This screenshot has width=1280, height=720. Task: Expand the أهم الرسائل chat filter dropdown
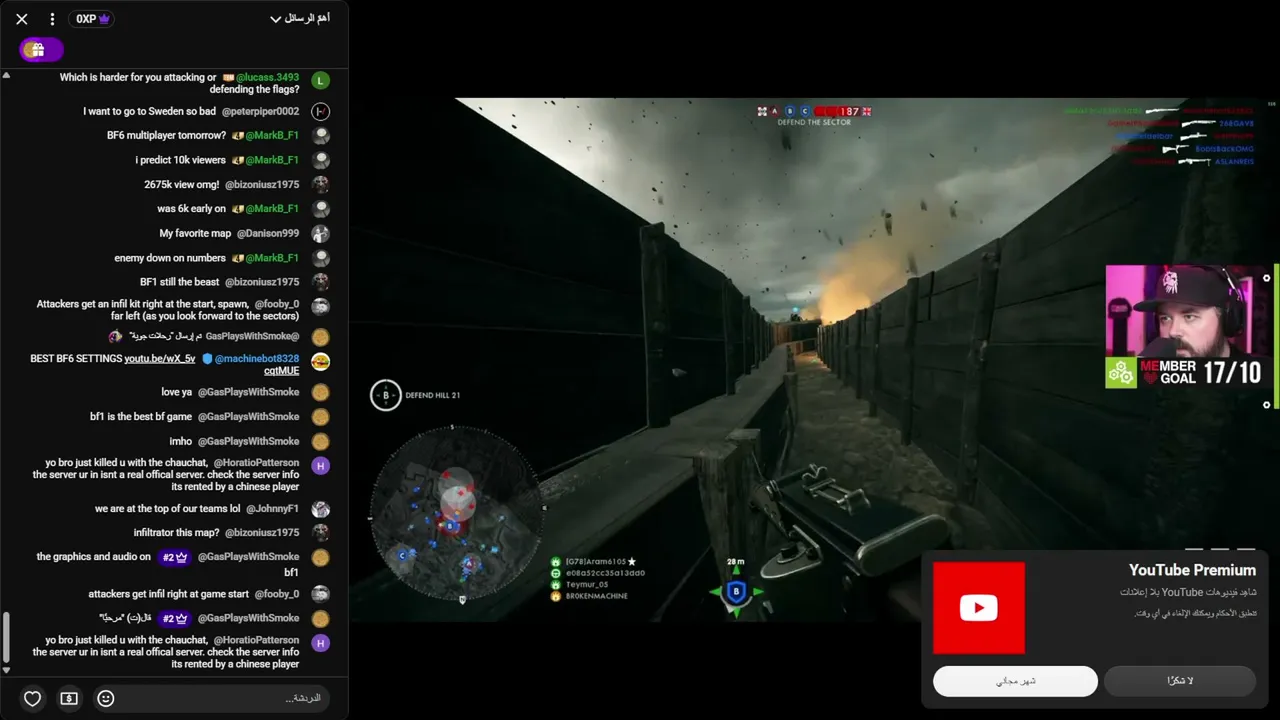point(300,19)
